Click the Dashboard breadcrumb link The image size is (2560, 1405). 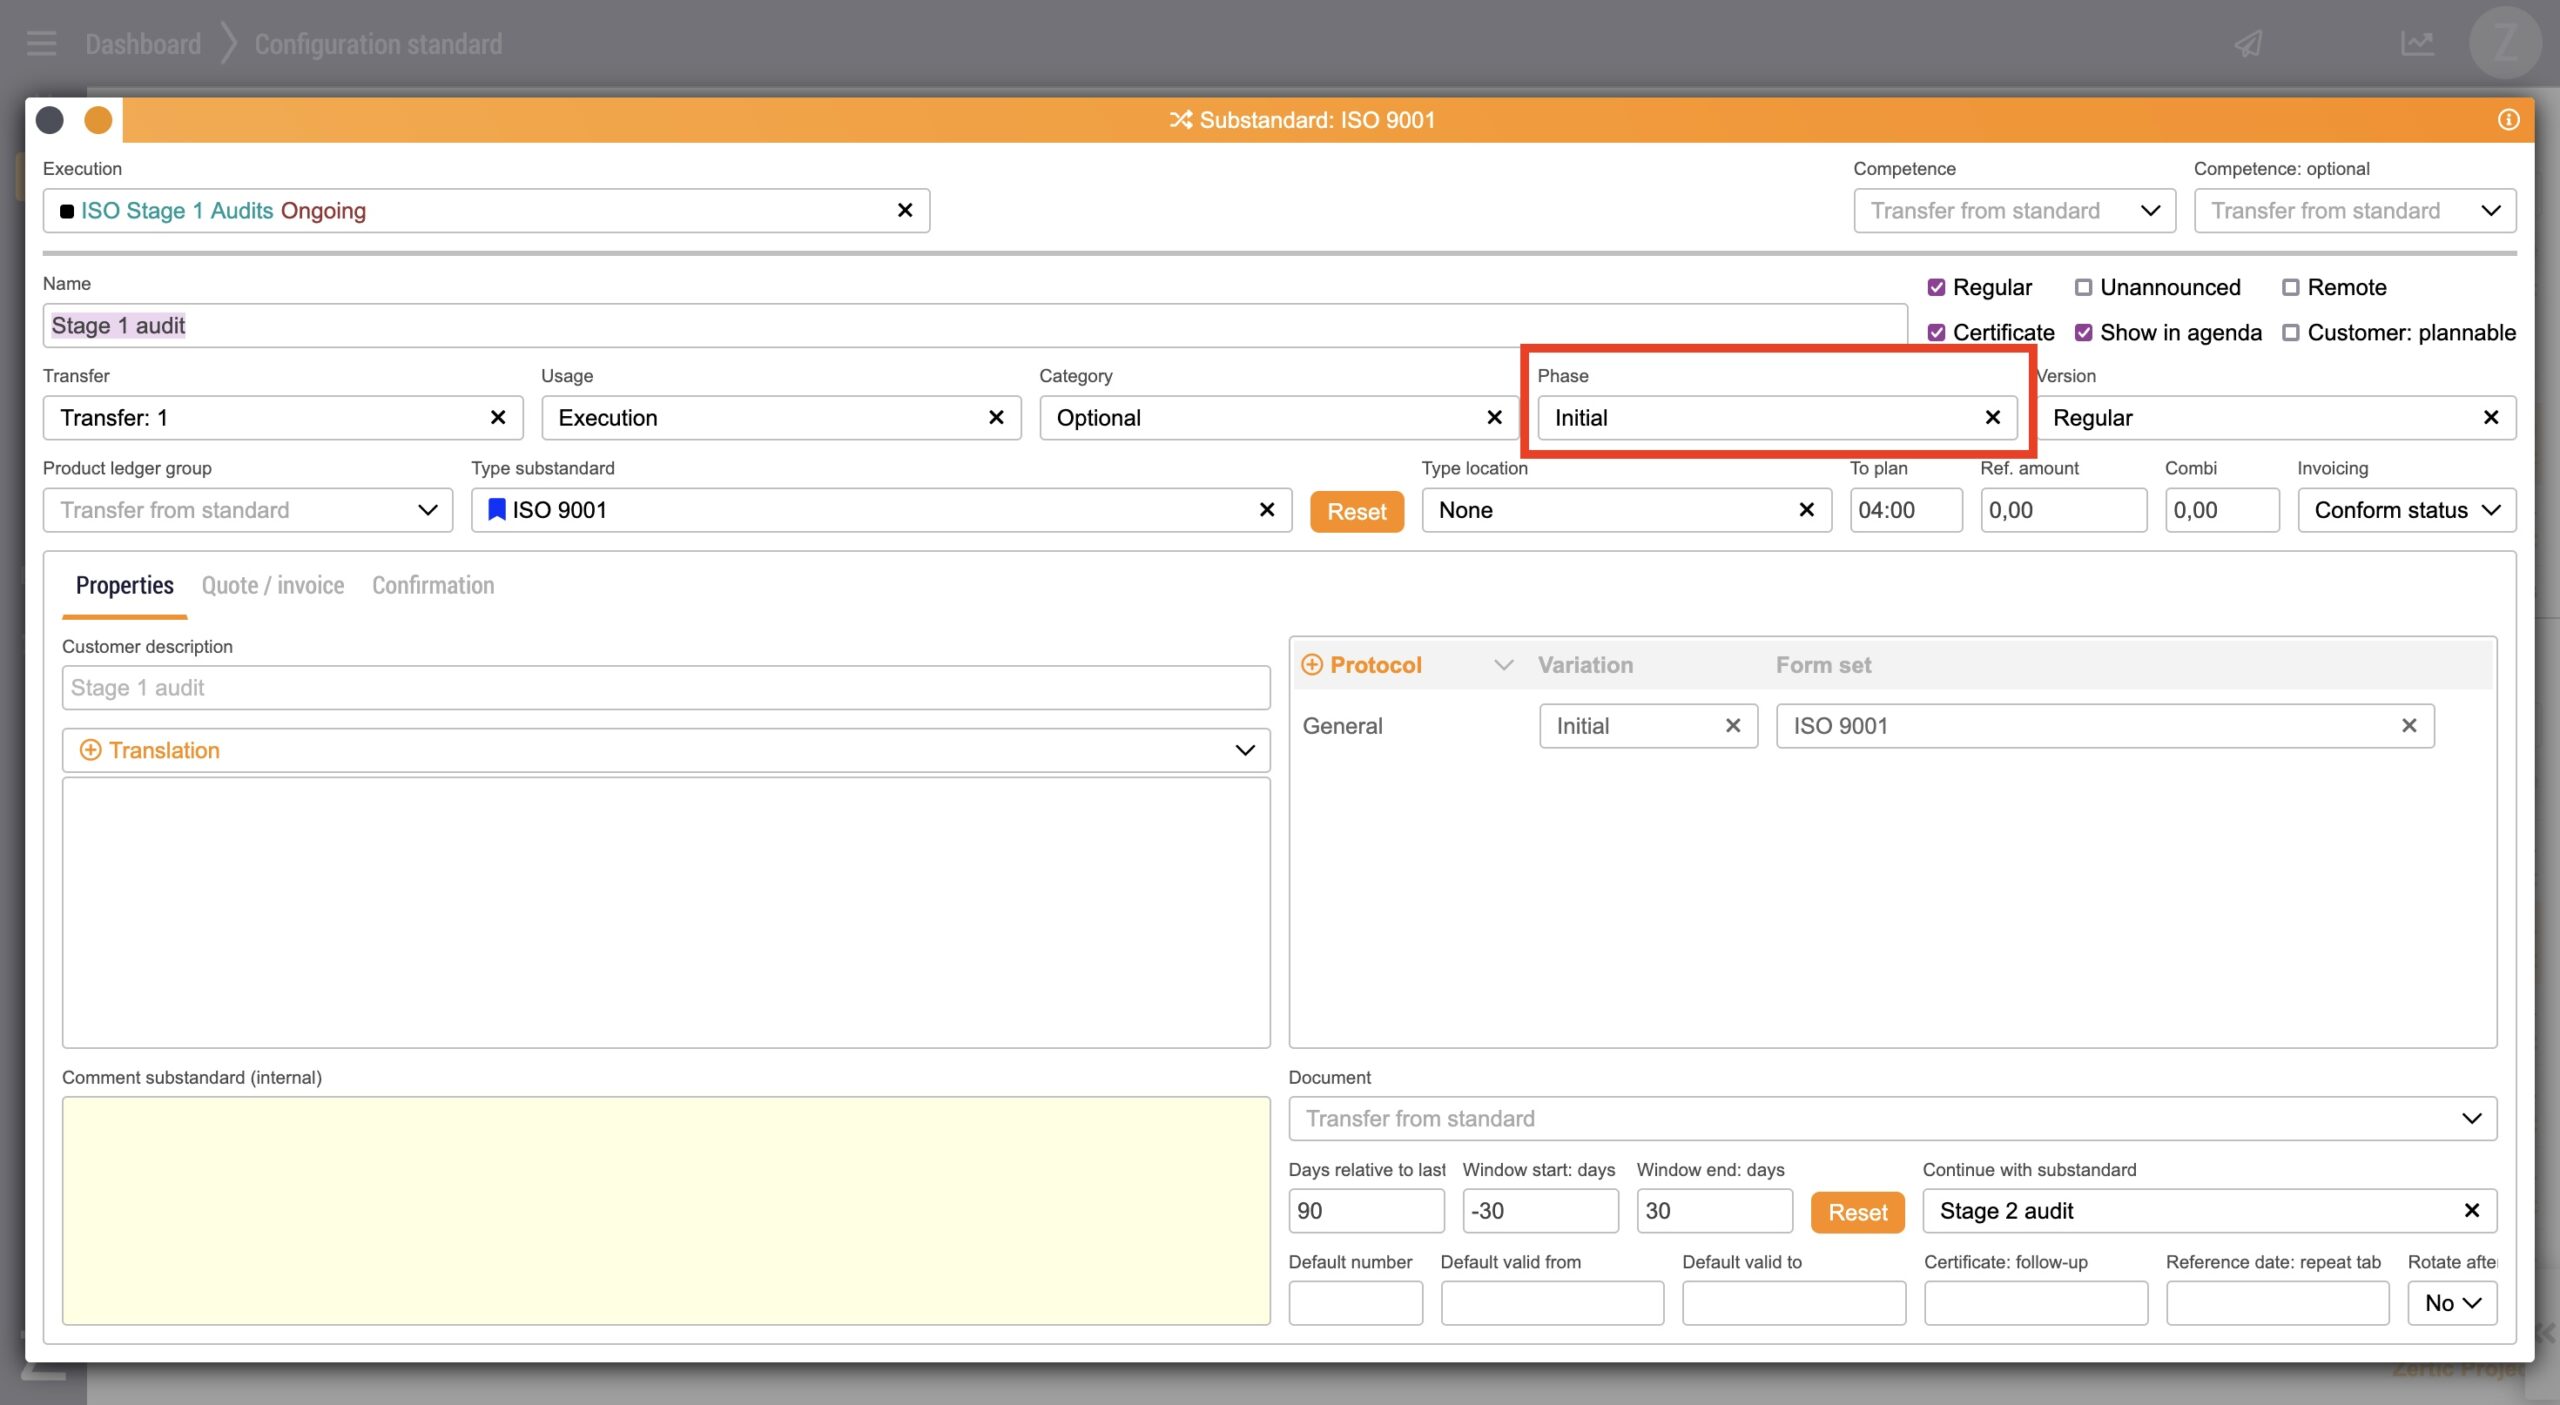pos(143,44)
